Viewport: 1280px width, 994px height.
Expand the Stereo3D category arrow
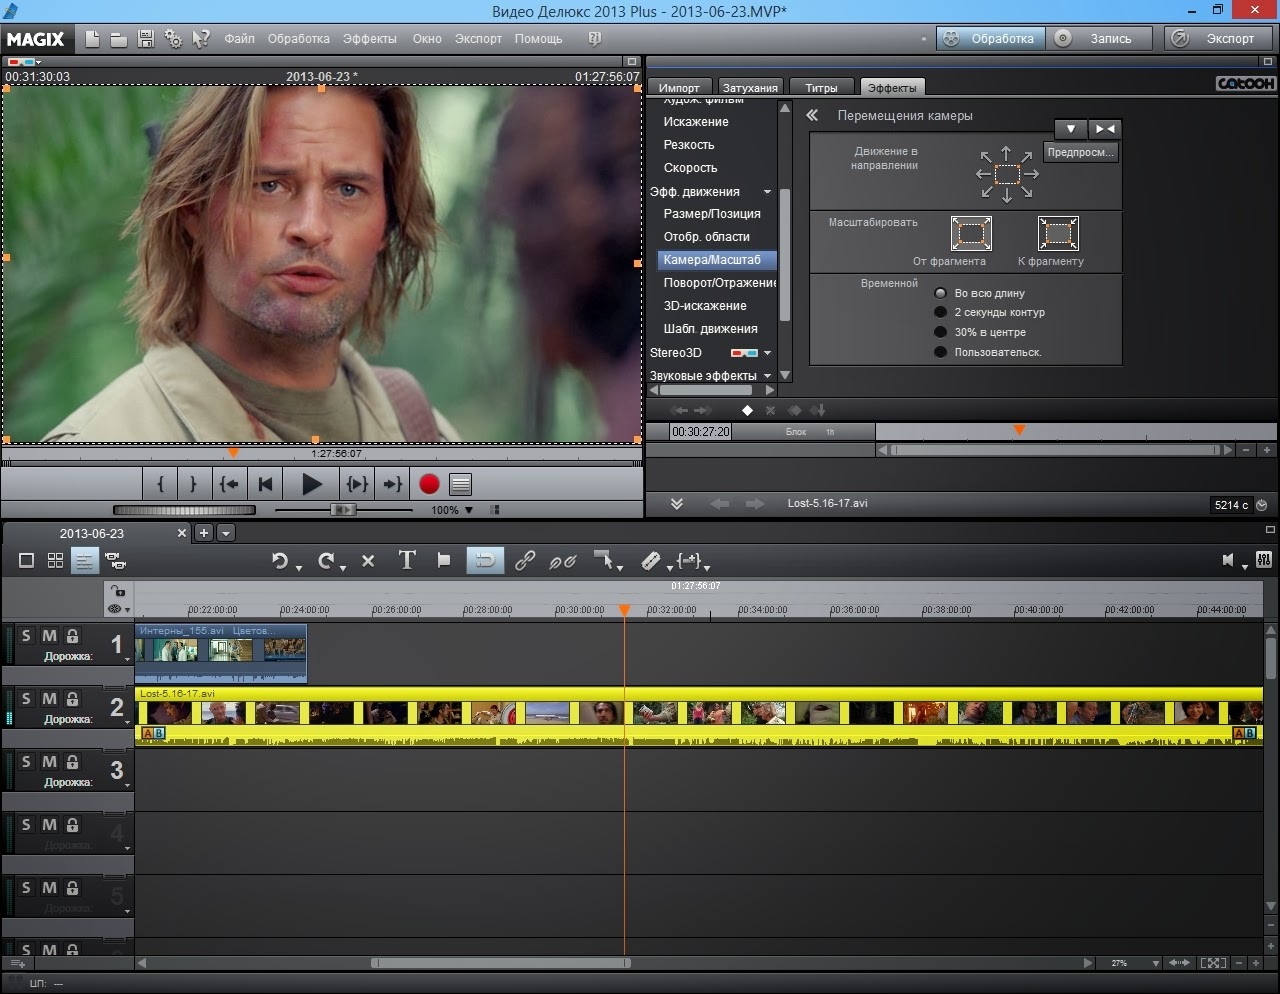pyautogui.click(x=767, y=353)
